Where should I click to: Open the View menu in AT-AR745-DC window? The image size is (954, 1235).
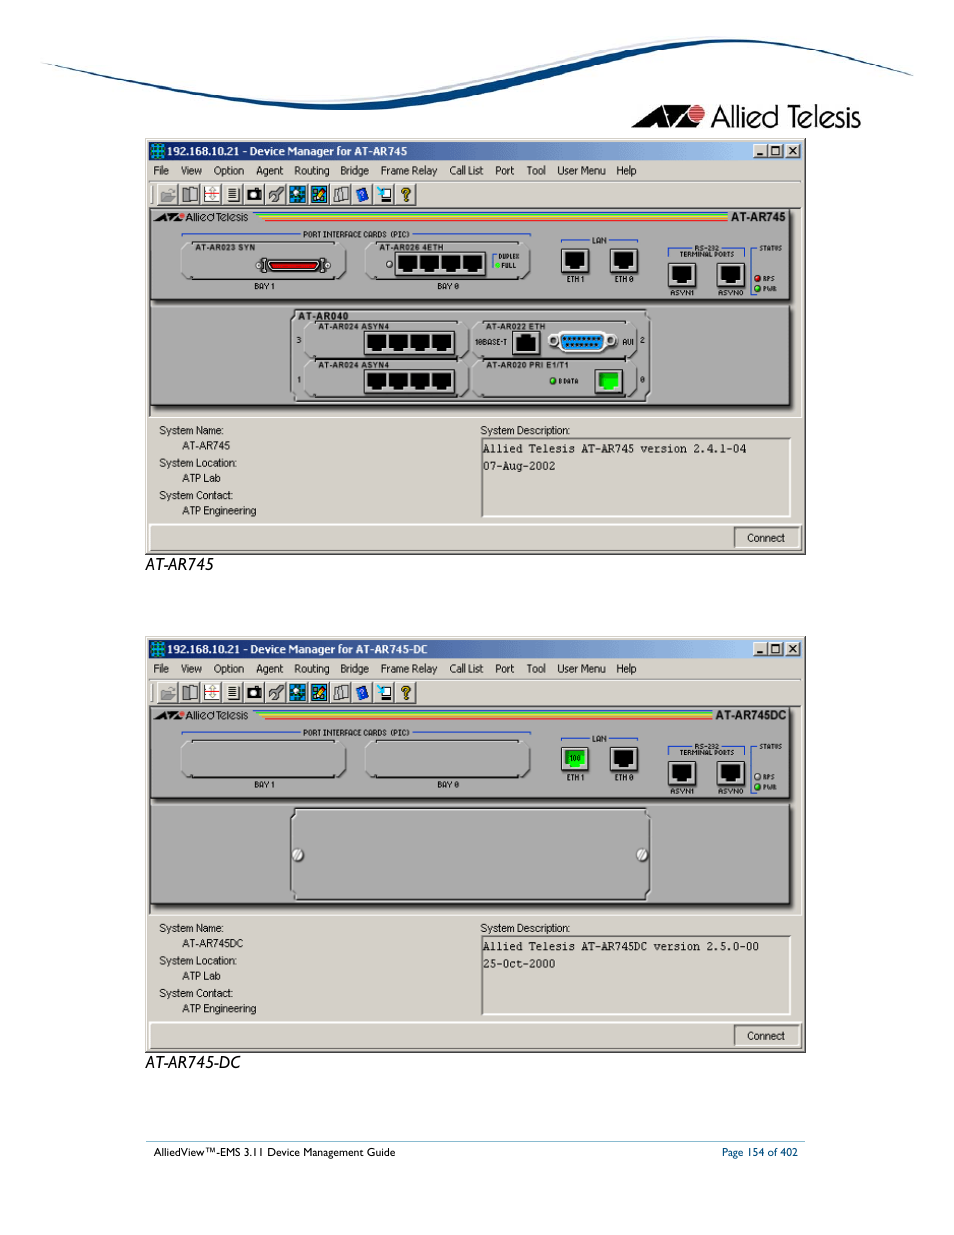(x=191, y=669)
